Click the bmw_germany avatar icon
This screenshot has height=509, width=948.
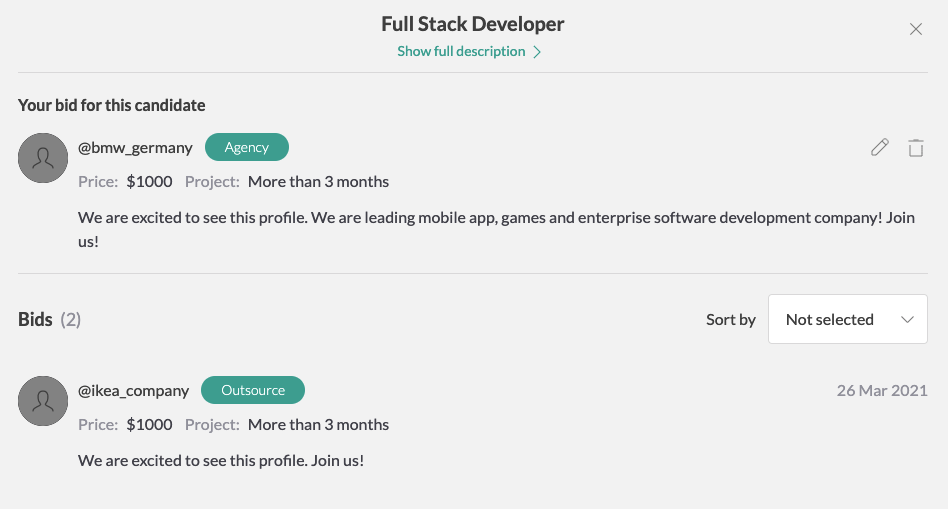pos(43,157)
